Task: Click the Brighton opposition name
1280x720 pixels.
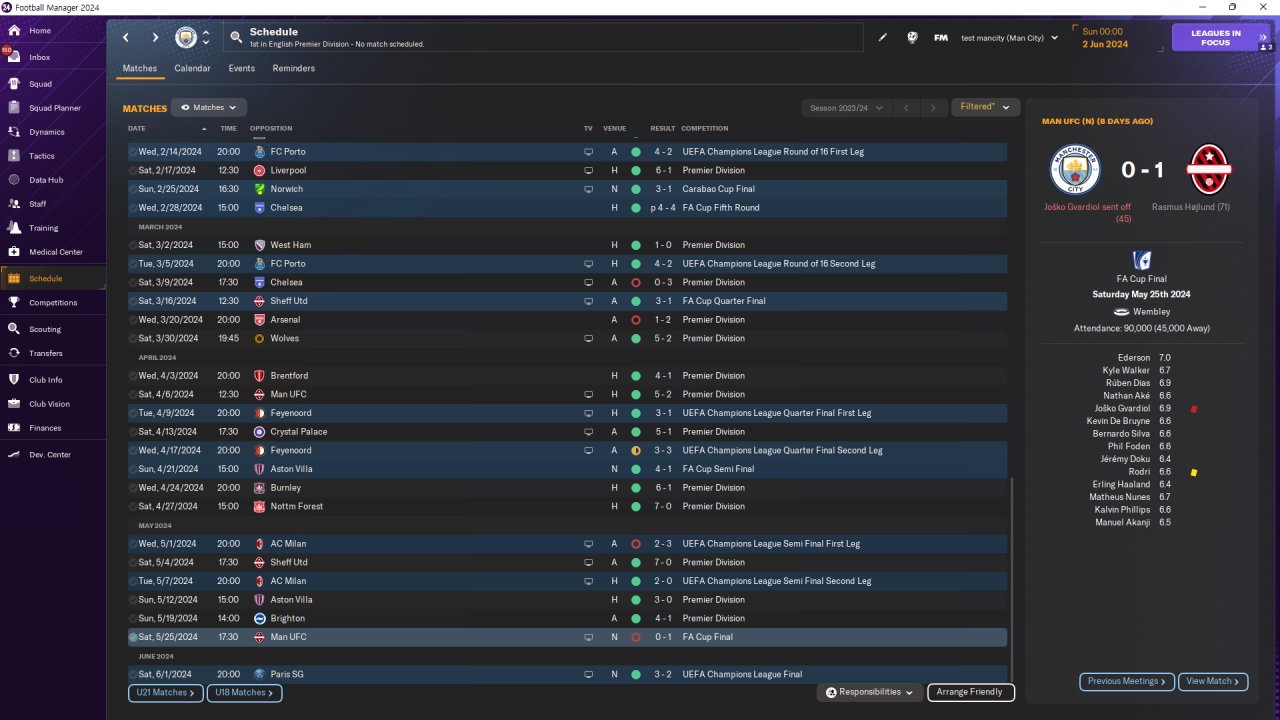Action: click(x=287, y=619)
